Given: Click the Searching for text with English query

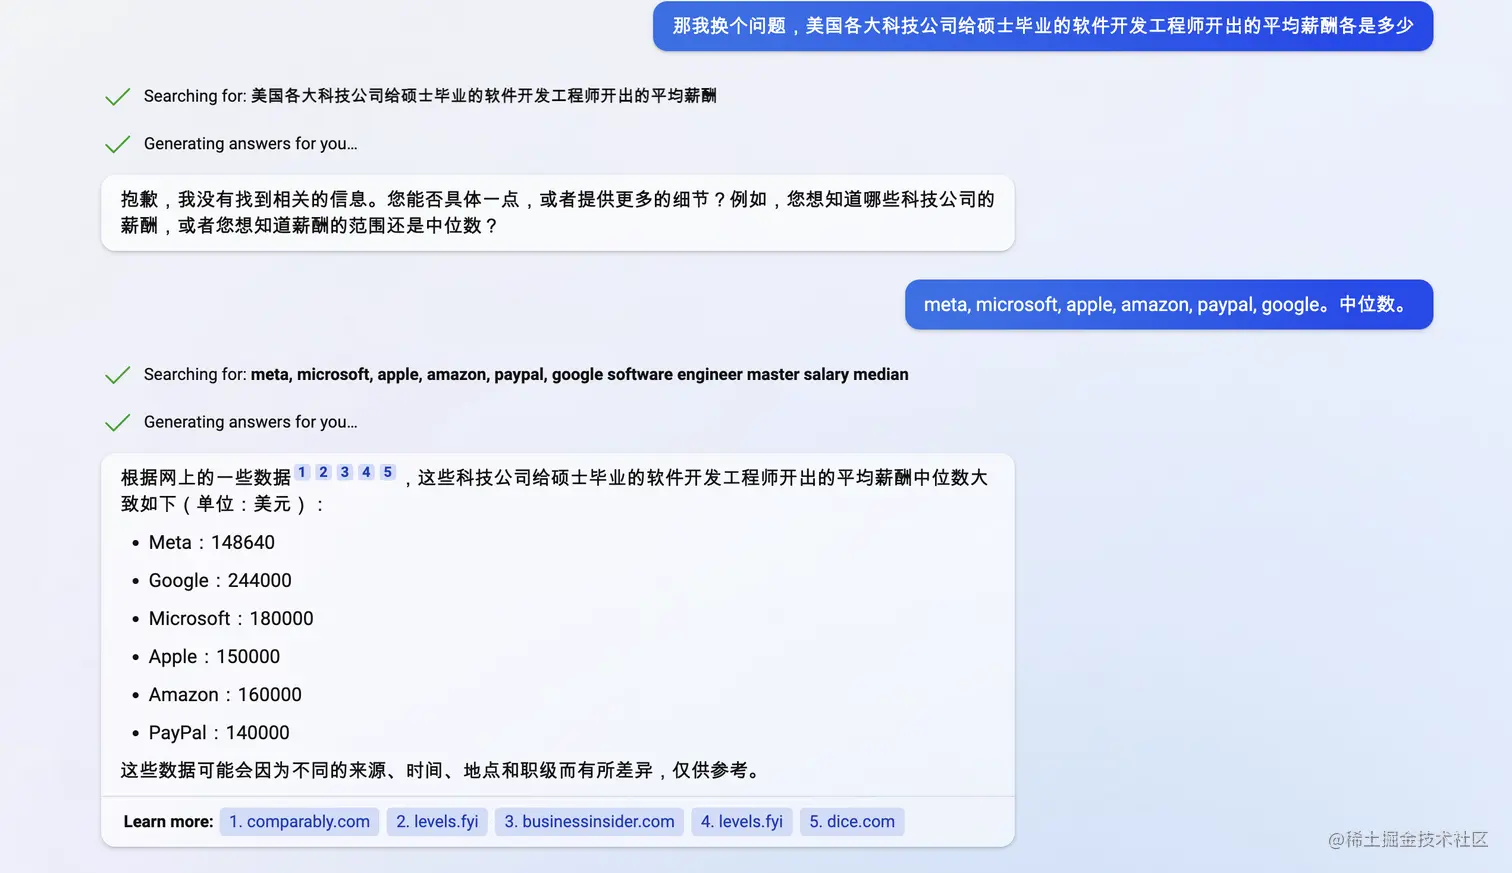Looking at the screenshot, I should pos(526,374).
